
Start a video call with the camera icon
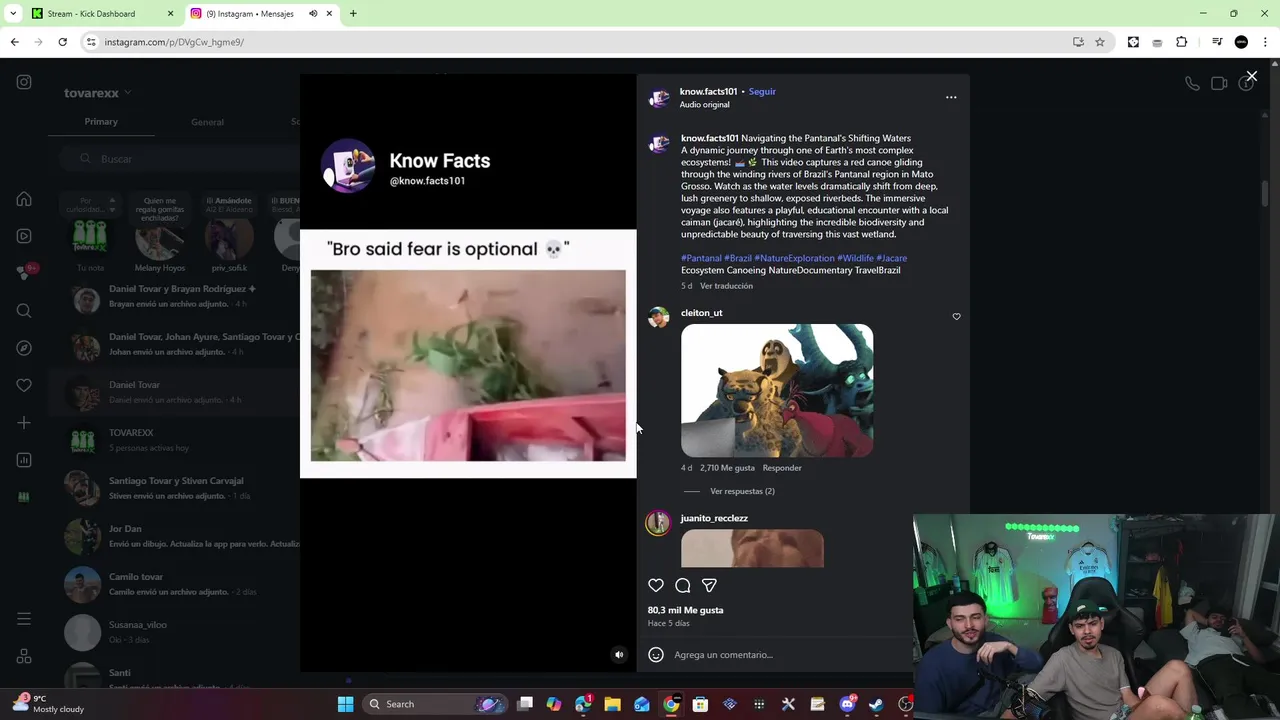(x=1219, y=84)
